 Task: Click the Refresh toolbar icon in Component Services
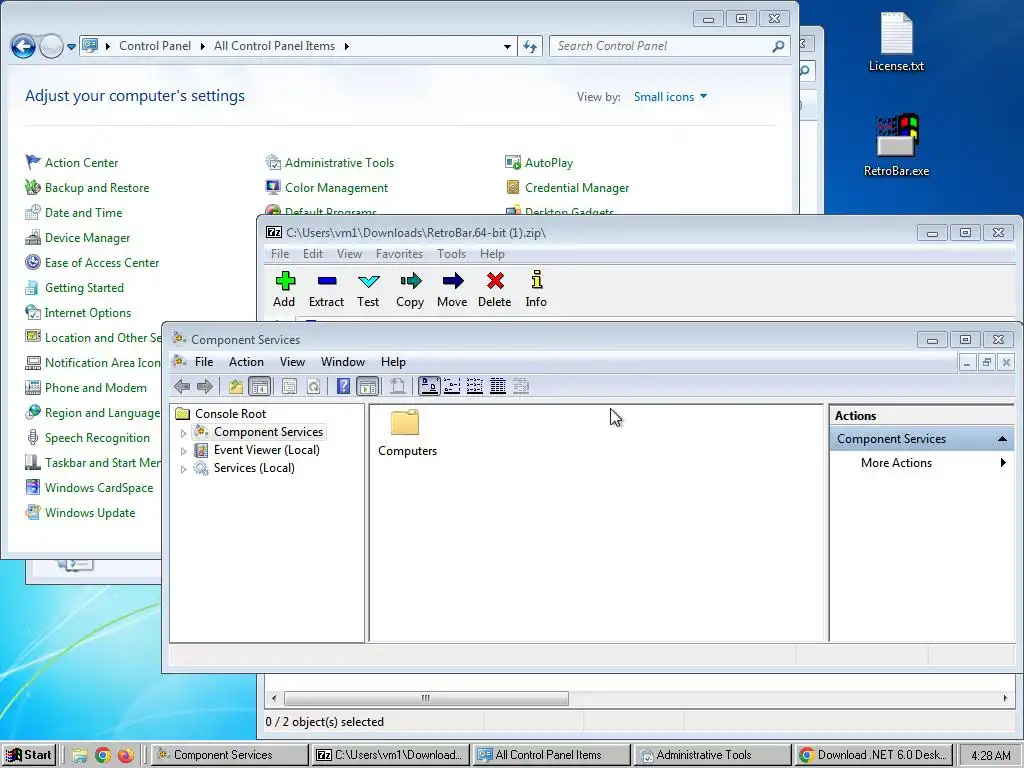313,387
